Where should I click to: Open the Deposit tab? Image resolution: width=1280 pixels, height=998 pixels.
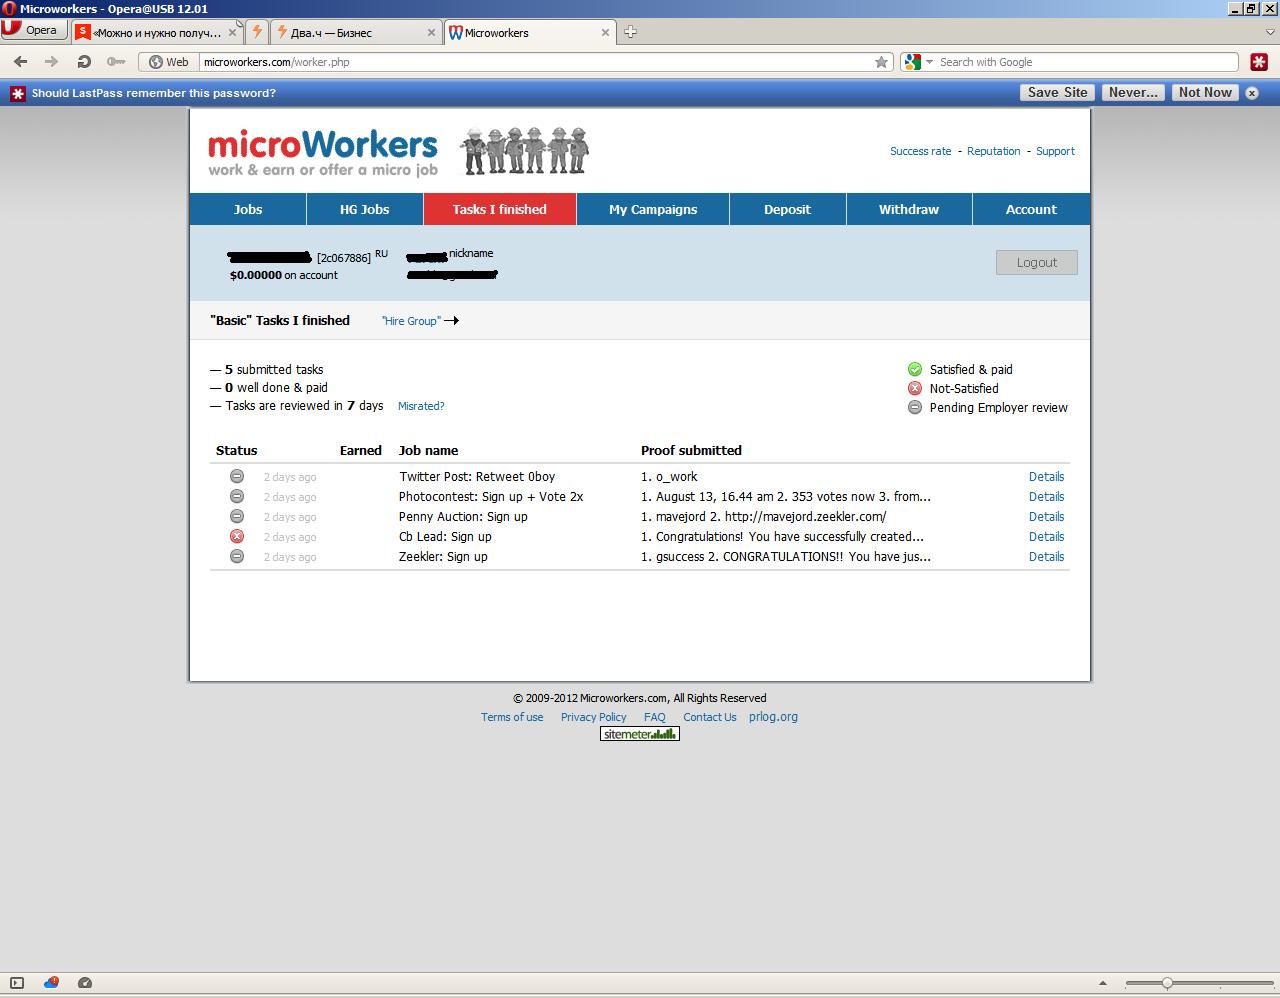[x=788, y=209]
